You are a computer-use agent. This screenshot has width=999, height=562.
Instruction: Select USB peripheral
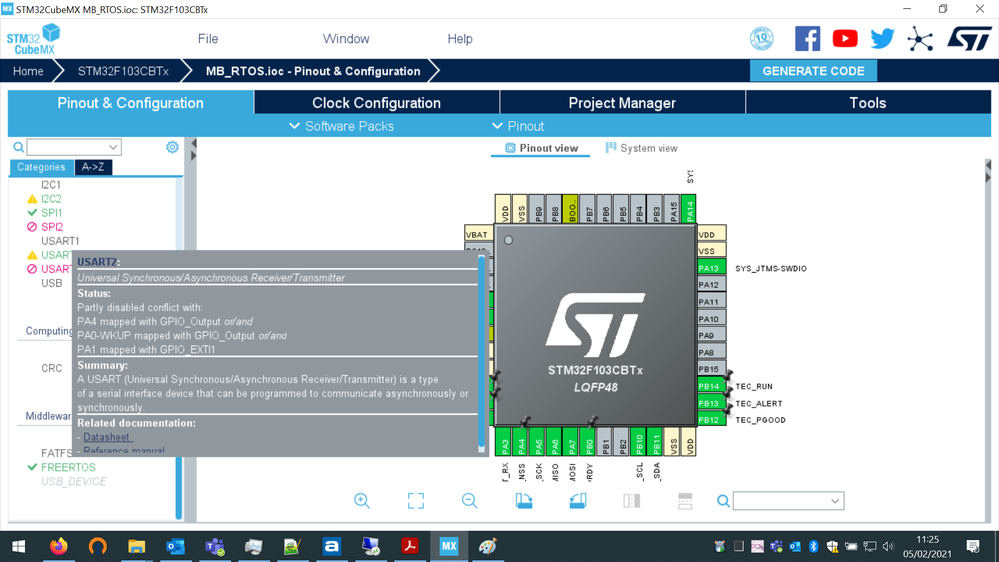pyautogui.click(x=52, y=283)
